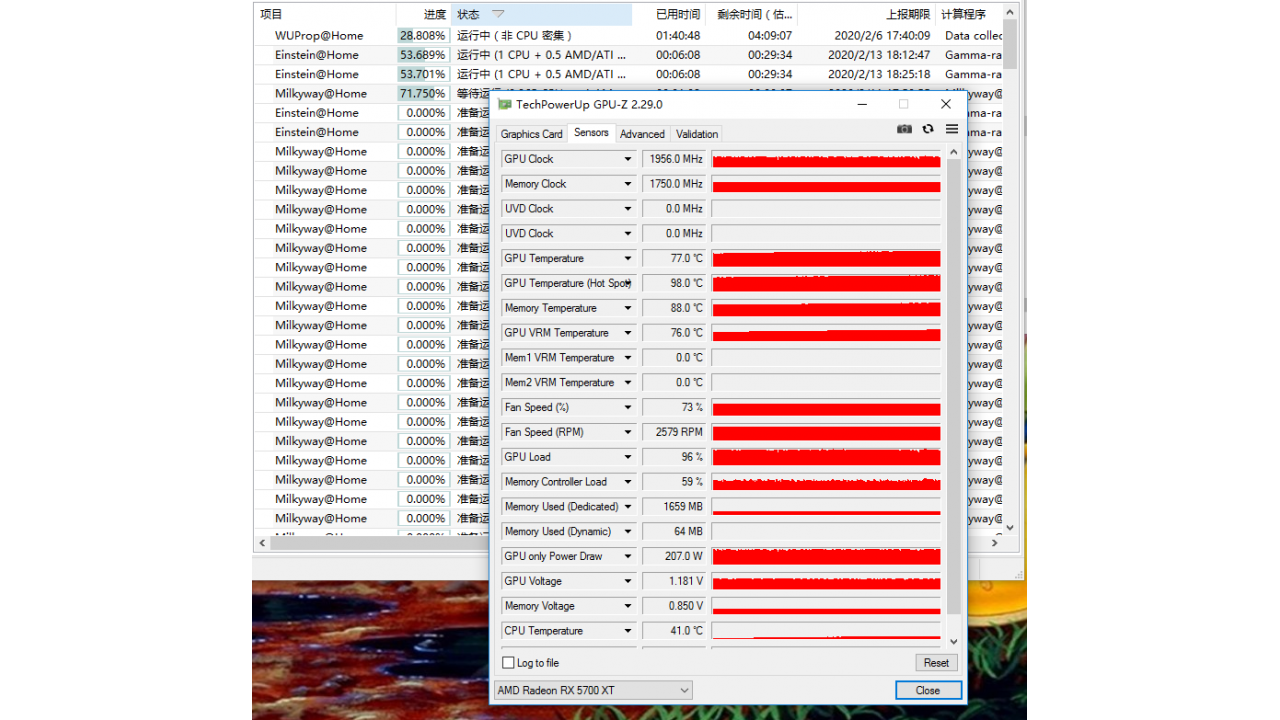Sort by the 上报期限 column header
Image resolution: width=1280 pixels, height=720 pixels.
(867, 14)
